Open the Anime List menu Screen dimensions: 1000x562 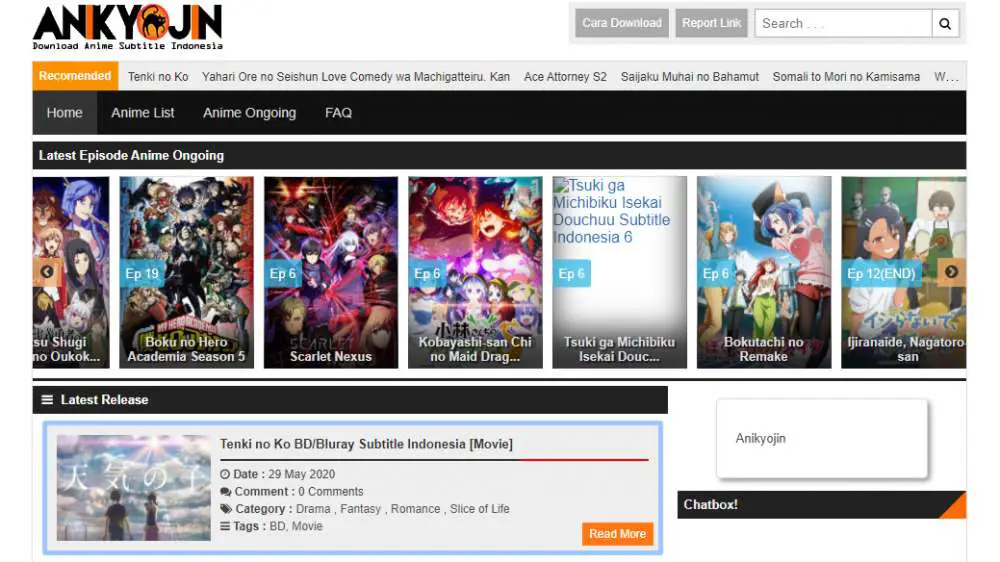(142, 113)
